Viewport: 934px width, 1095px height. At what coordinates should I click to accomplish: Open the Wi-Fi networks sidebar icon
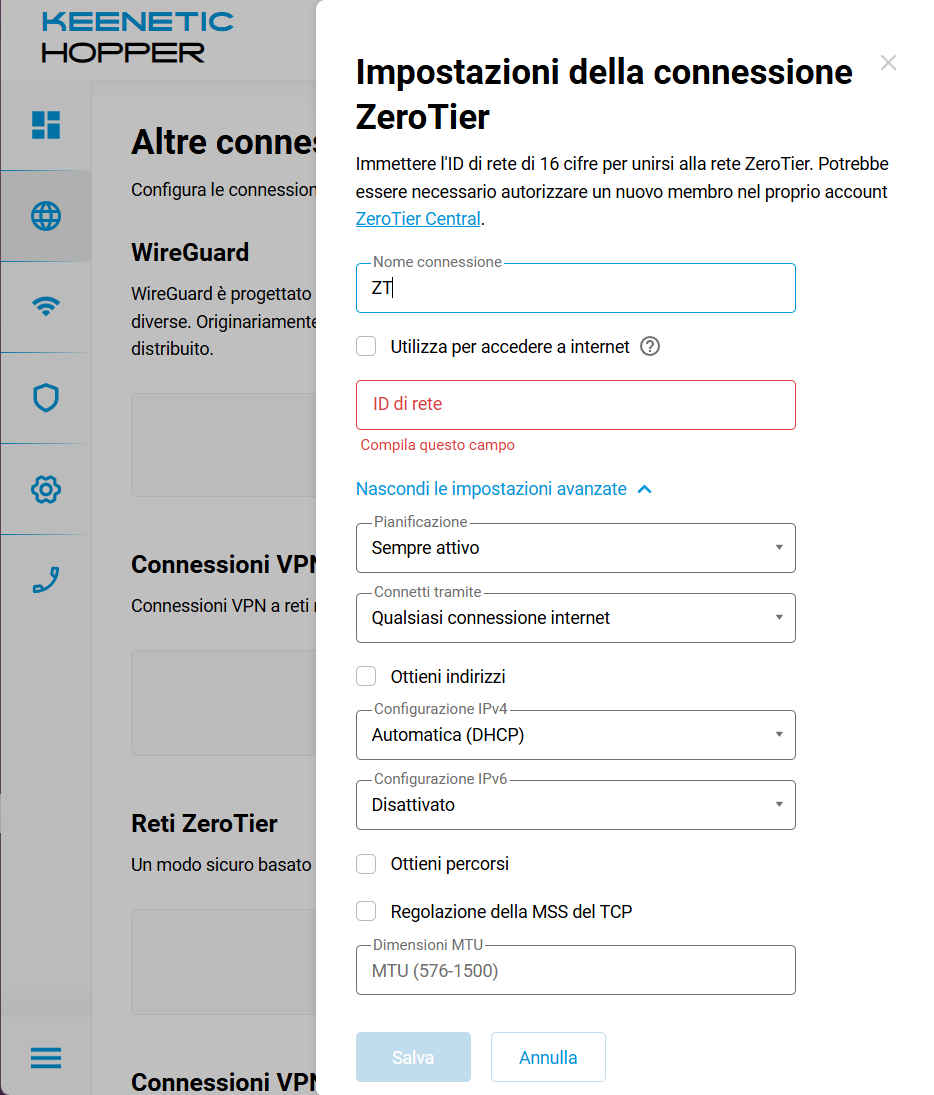pos(46,307)
